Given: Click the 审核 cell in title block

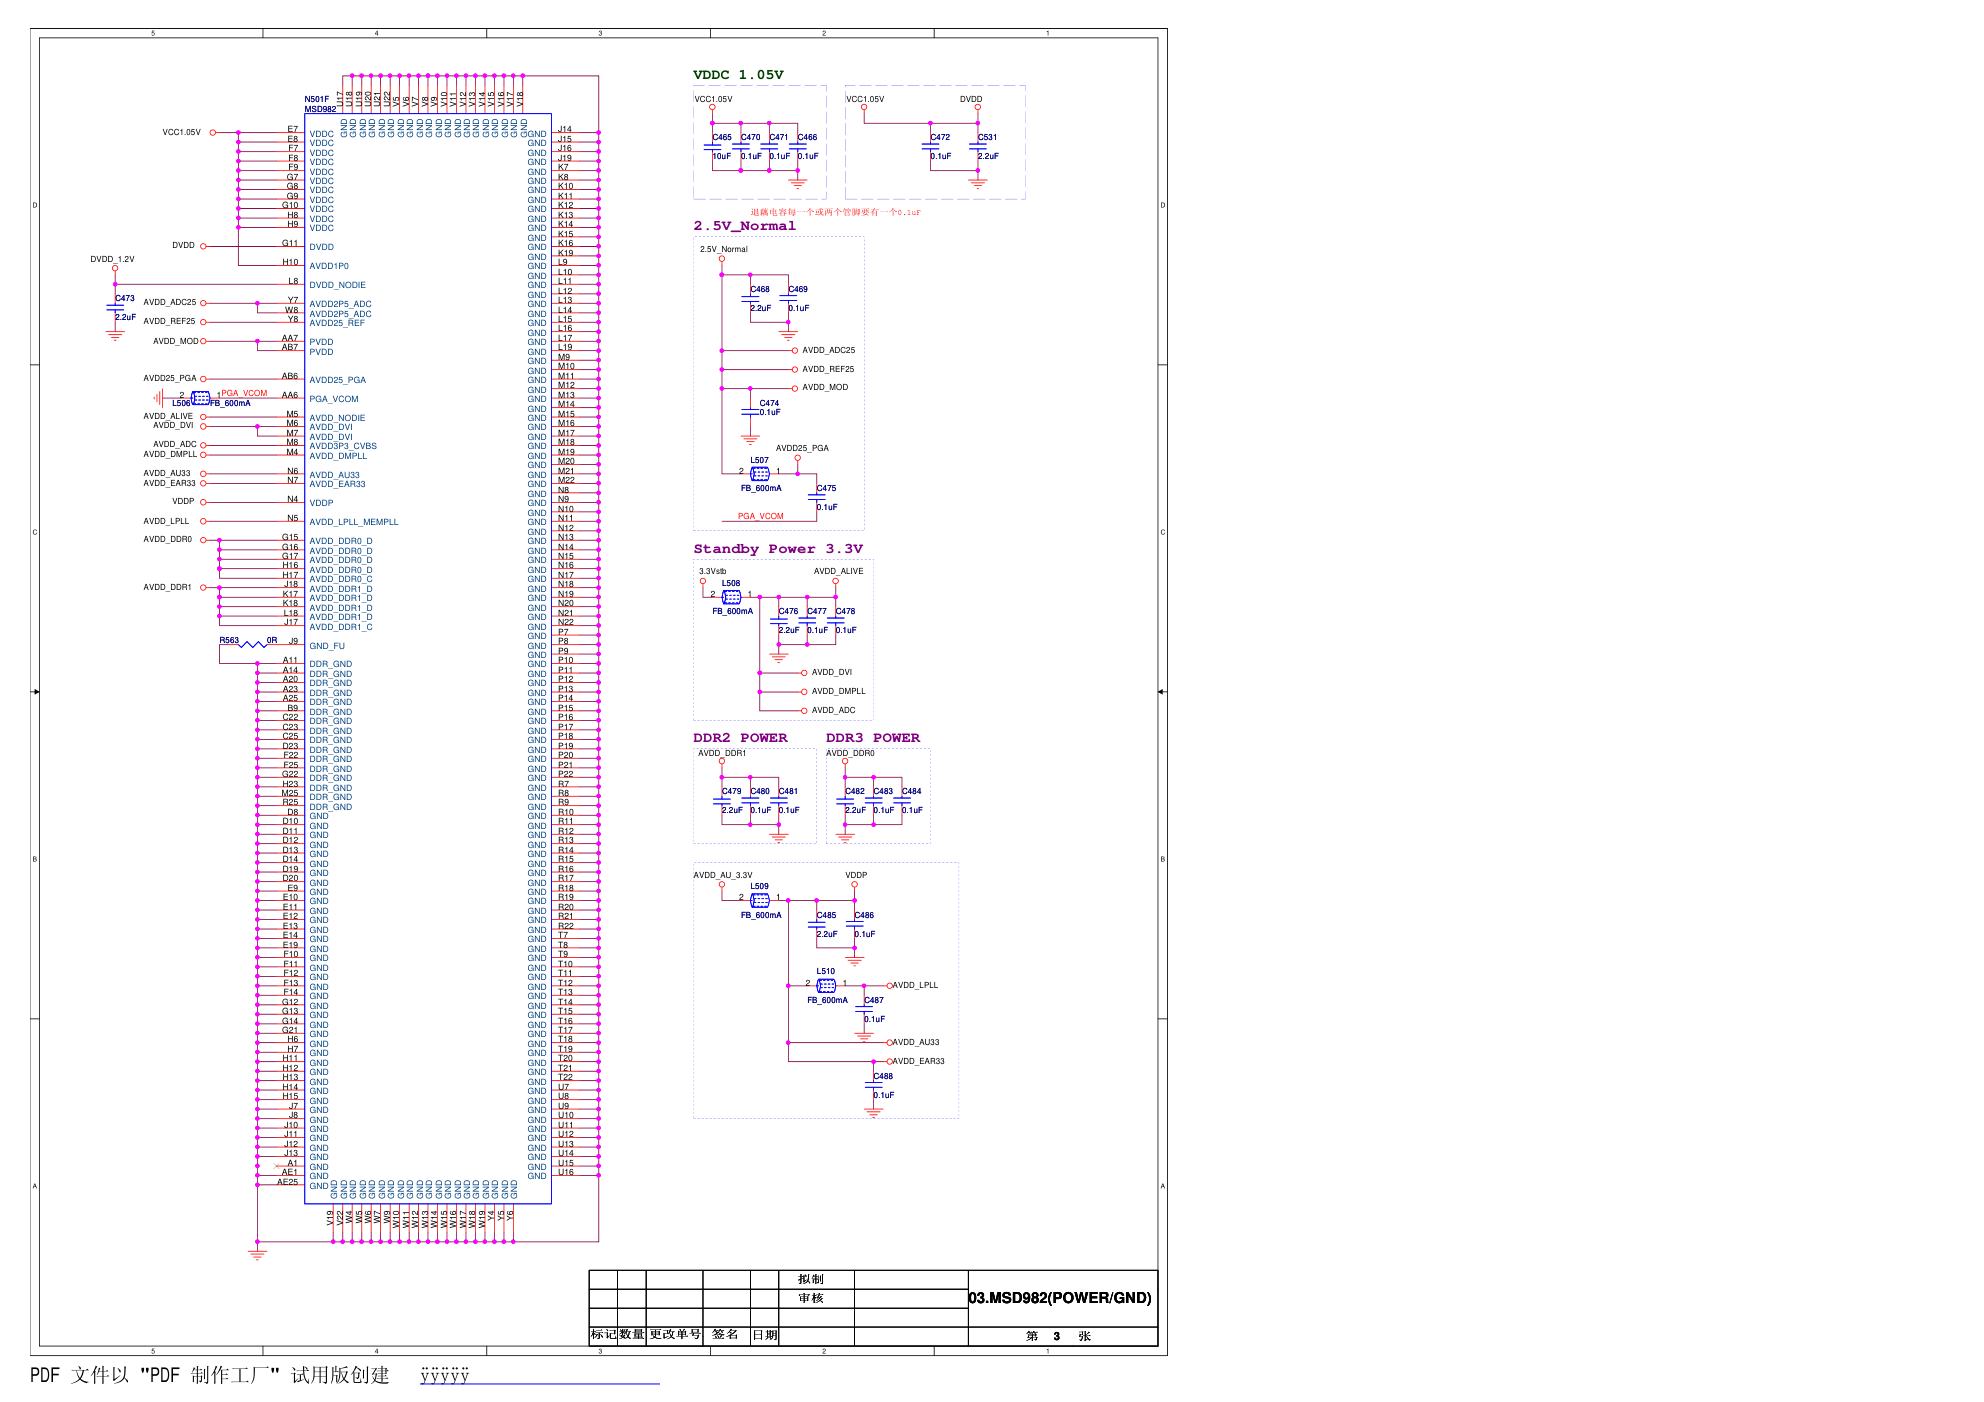Looking at the screenshot, I should click(811, 1298).
